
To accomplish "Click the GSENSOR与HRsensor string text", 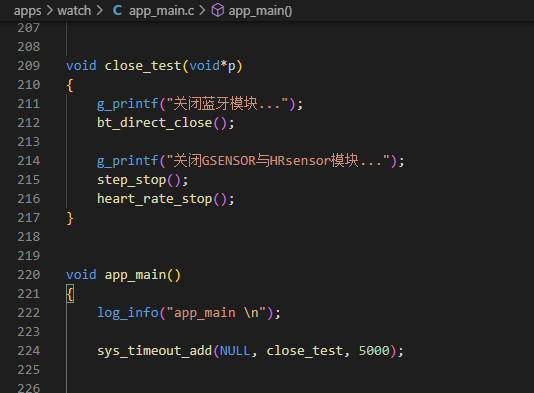I will pos(266,161).
